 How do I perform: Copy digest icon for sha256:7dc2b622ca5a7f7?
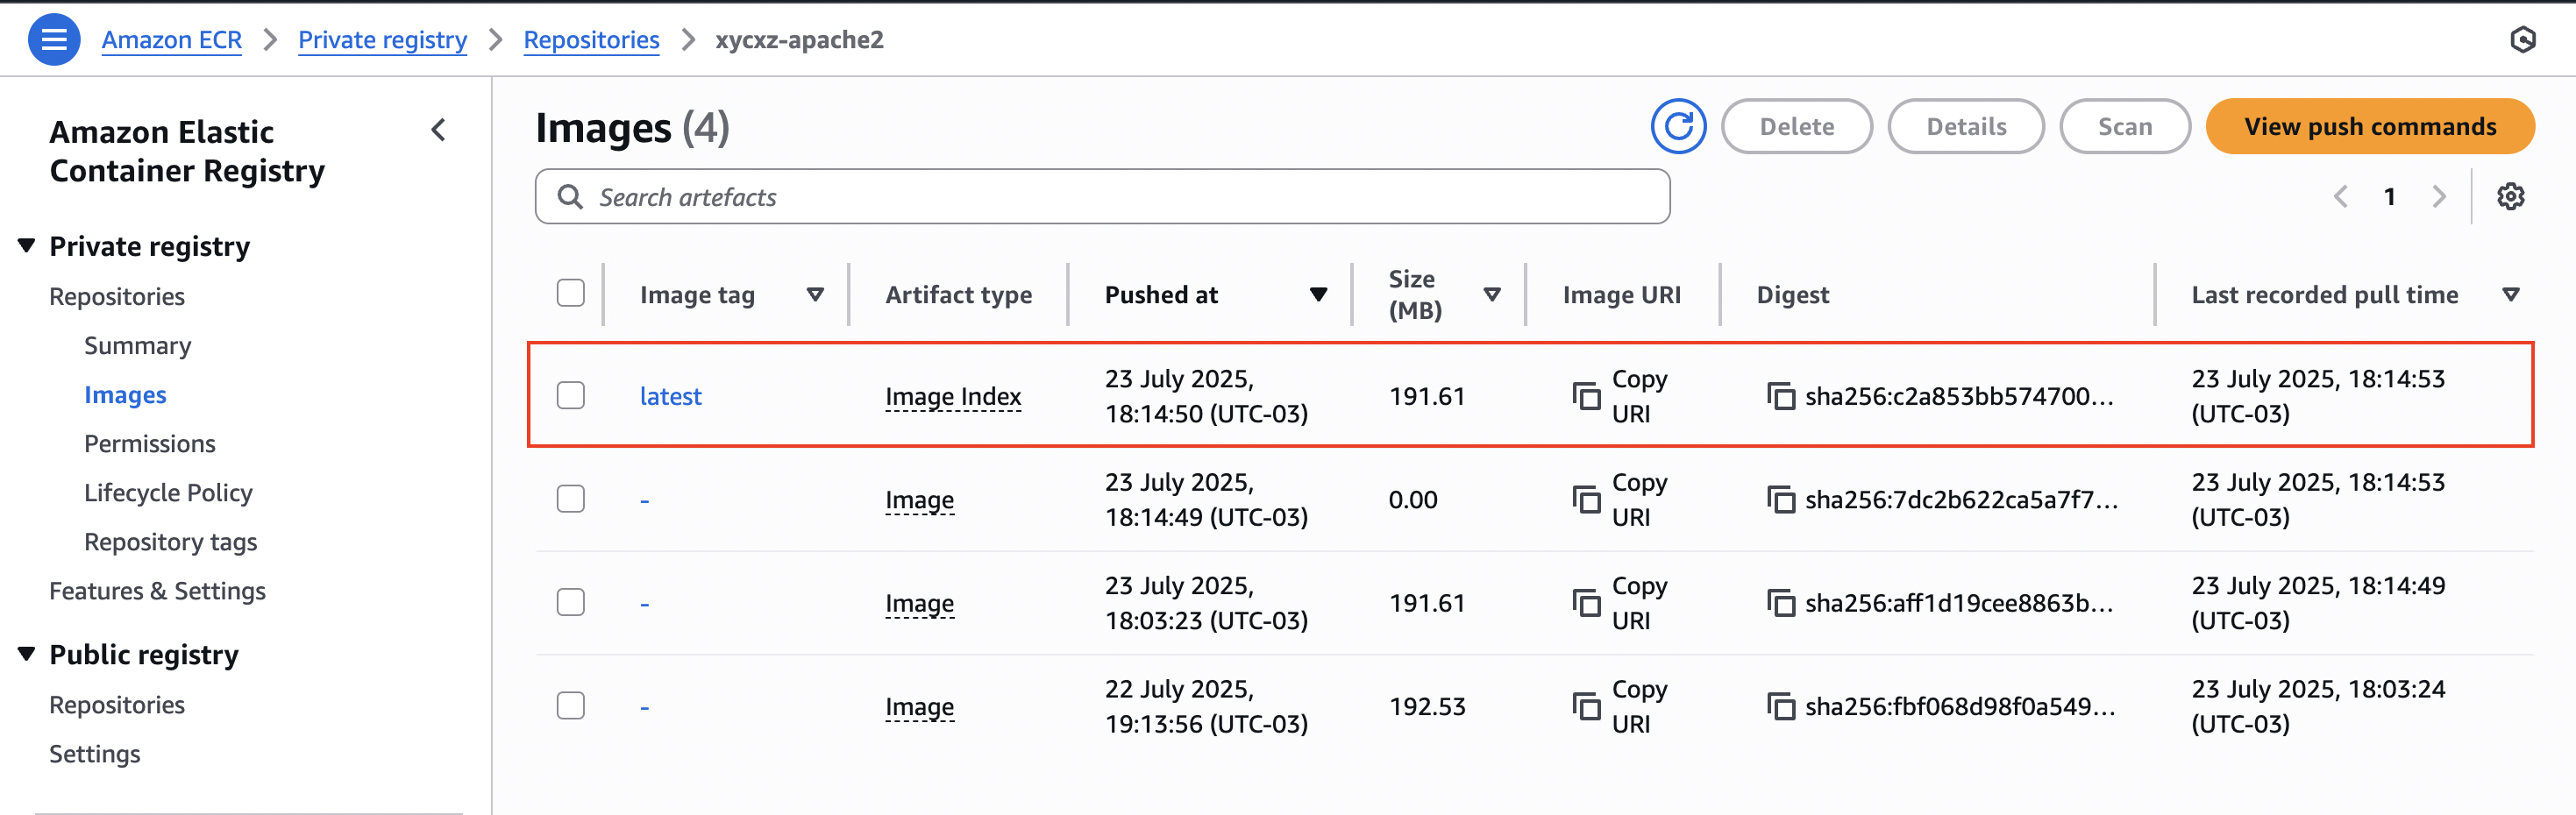click(1780, 500)
